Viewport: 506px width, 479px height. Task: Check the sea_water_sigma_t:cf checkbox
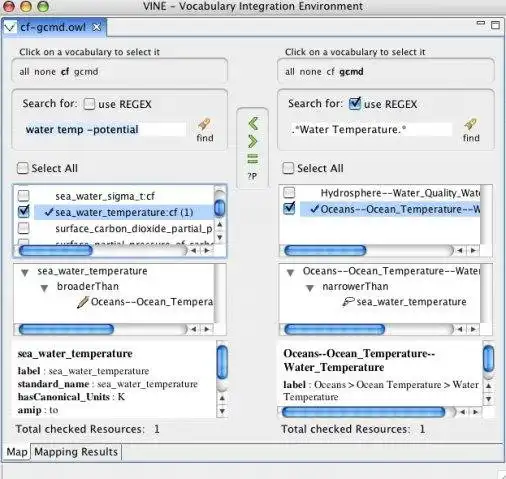23,196
